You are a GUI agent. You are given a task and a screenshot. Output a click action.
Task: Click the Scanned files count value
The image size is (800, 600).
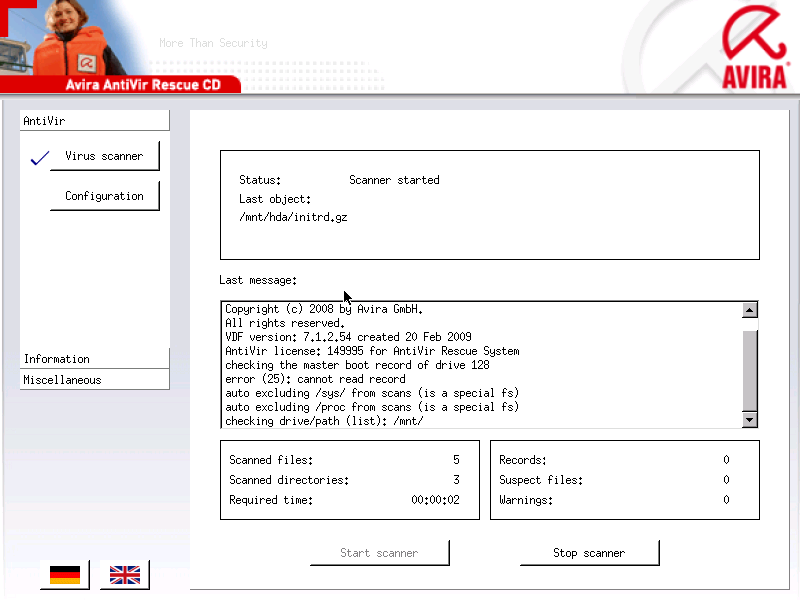(x=456, y=460)
